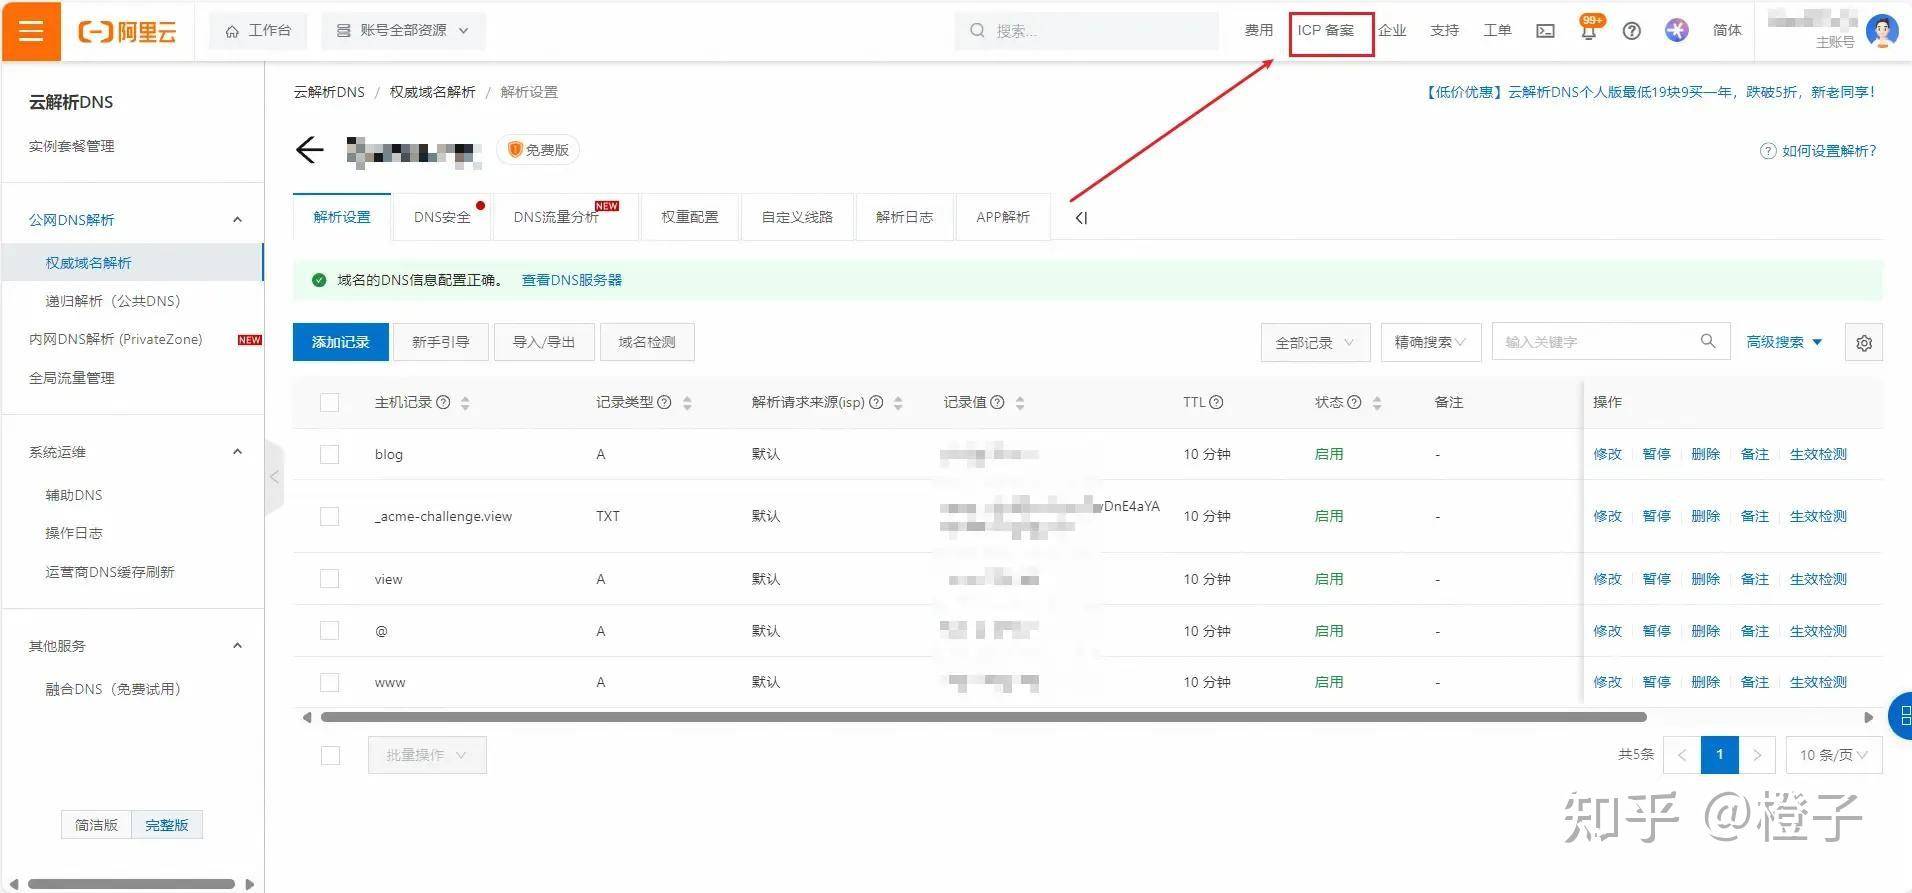Open 查看DNS服务器 link
1912x893 pixels.
coord(572,280)
